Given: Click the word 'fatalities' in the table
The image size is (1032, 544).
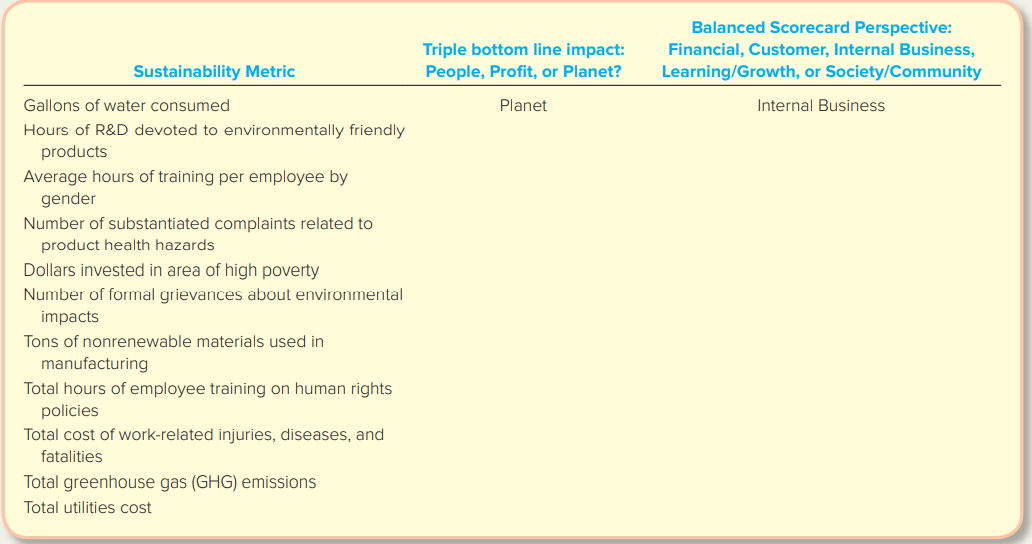Looking at the screenshot, I should [x=72, y=457].
